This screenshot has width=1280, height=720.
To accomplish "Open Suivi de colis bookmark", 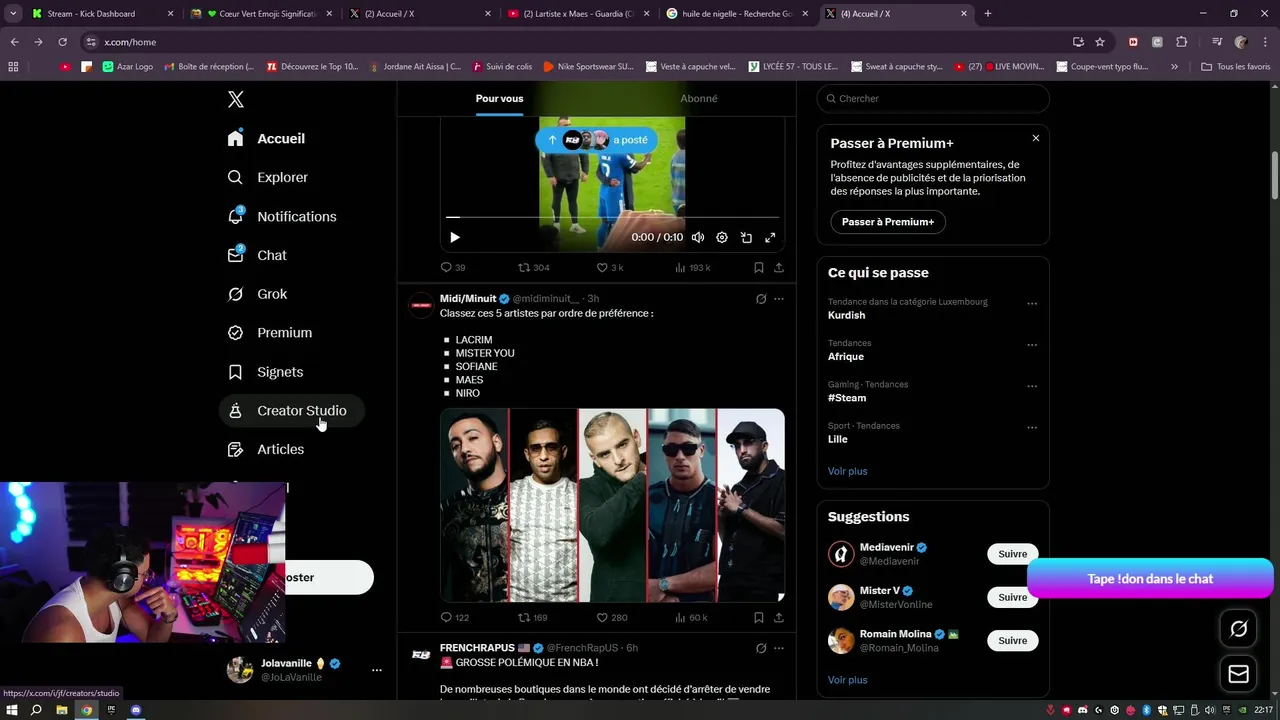I will (x=503, y=67).
